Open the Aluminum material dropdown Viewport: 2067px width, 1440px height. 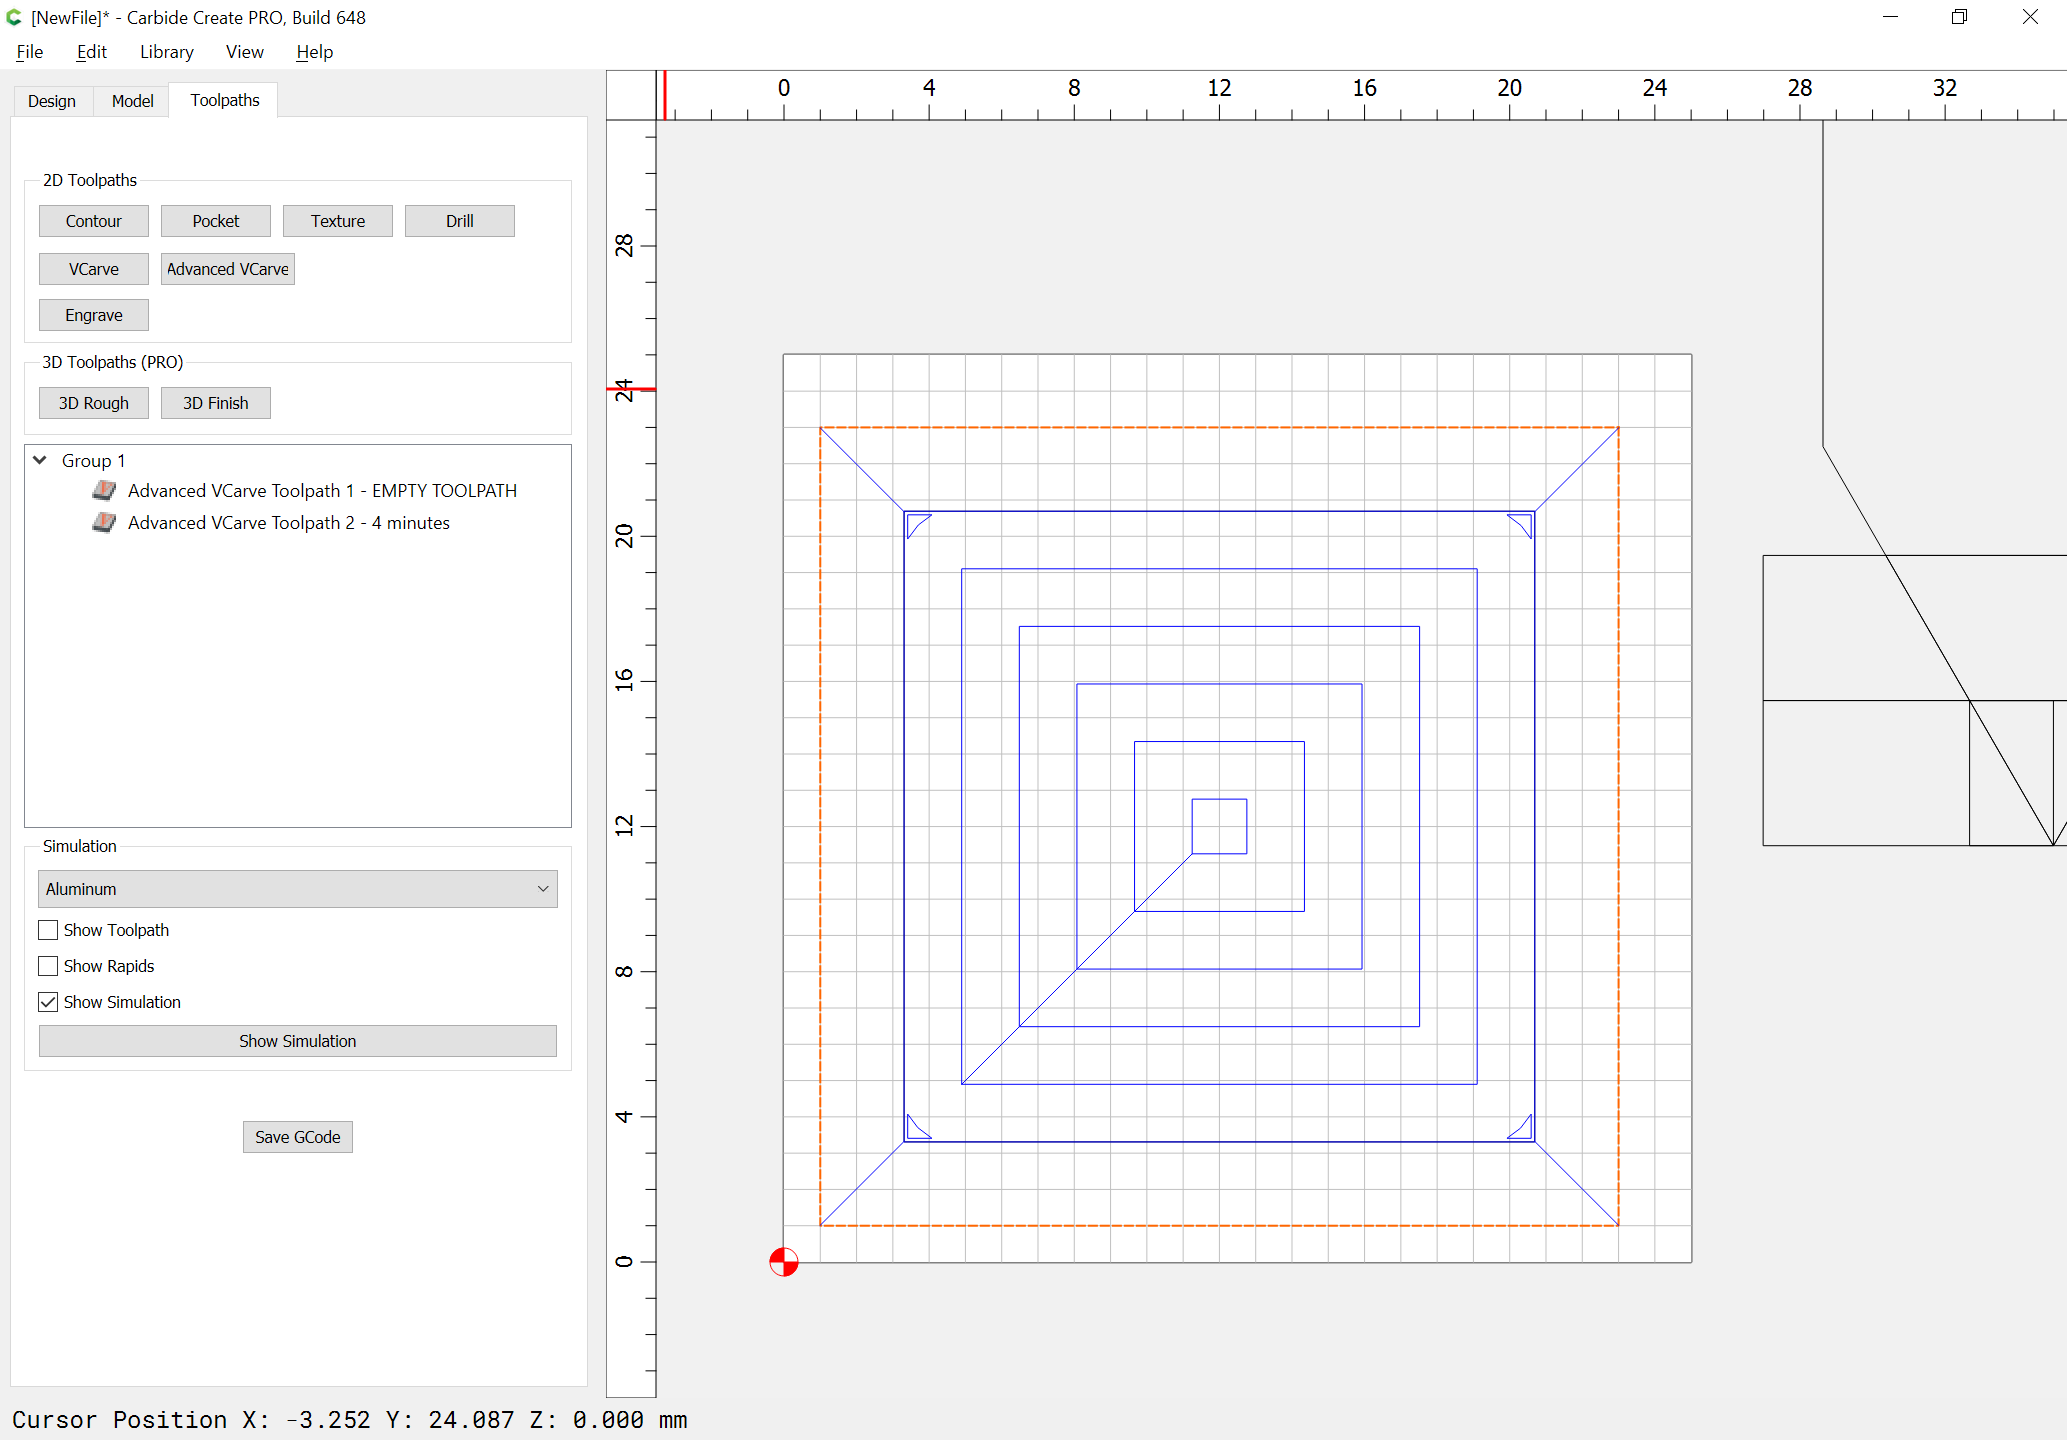(298, 889)
